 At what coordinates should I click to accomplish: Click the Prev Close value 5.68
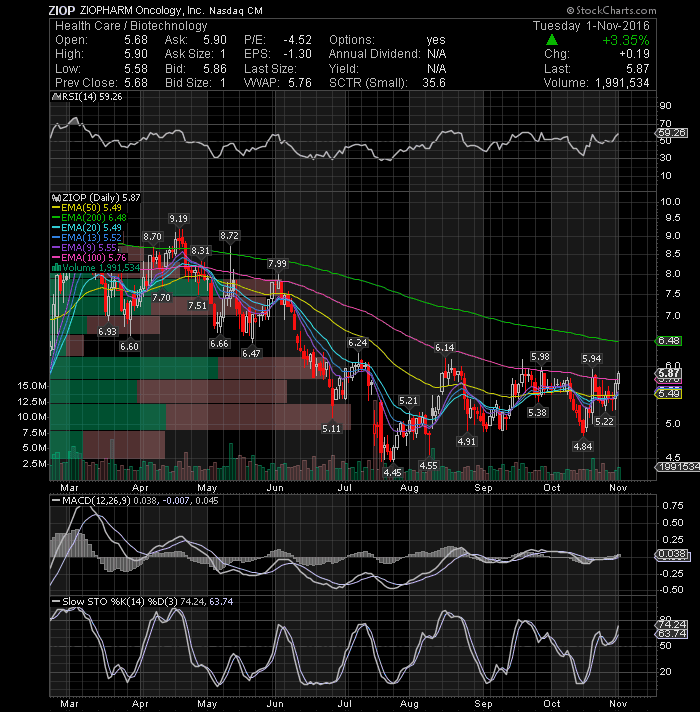click(x=136, y=83)
